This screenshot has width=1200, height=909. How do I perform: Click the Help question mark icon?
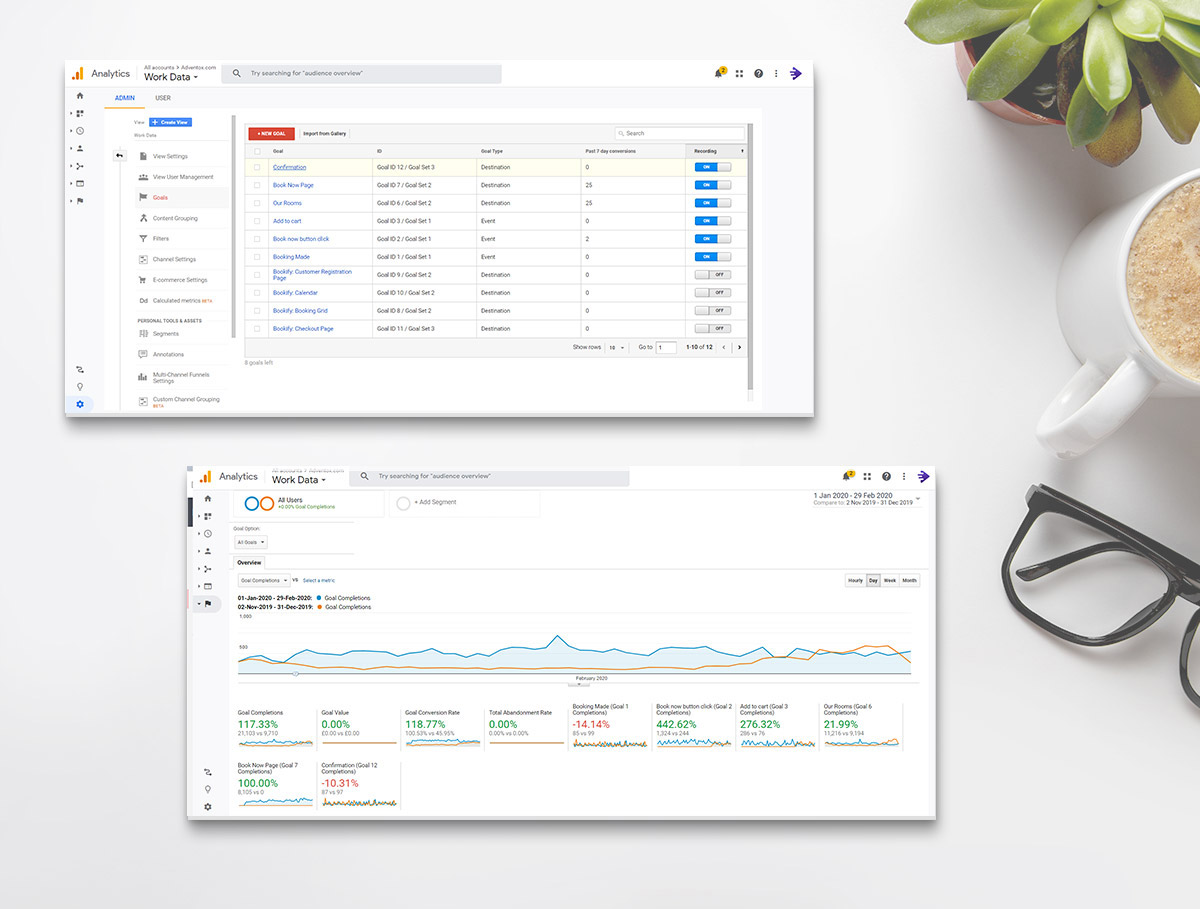758,73
